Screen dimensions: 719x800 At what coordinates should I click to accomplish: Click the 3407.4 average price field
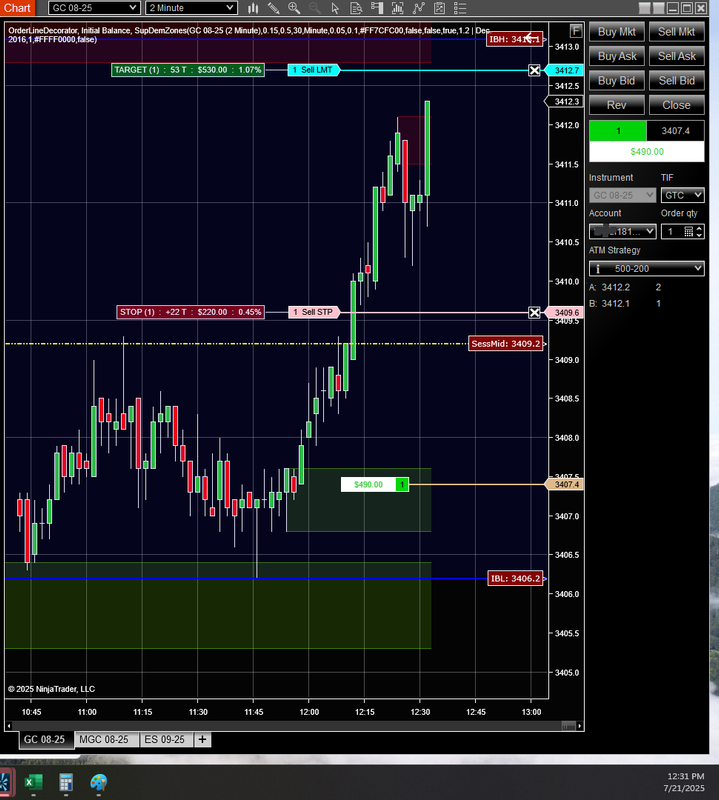[x=676, y=131]
